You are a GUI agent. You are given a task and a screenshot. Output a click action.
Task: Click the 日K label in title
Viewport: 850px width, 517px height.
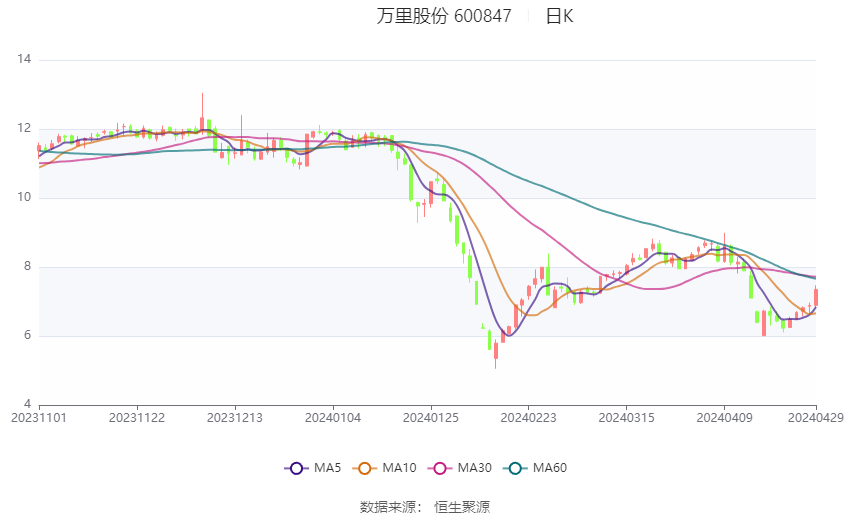(559, 16)
